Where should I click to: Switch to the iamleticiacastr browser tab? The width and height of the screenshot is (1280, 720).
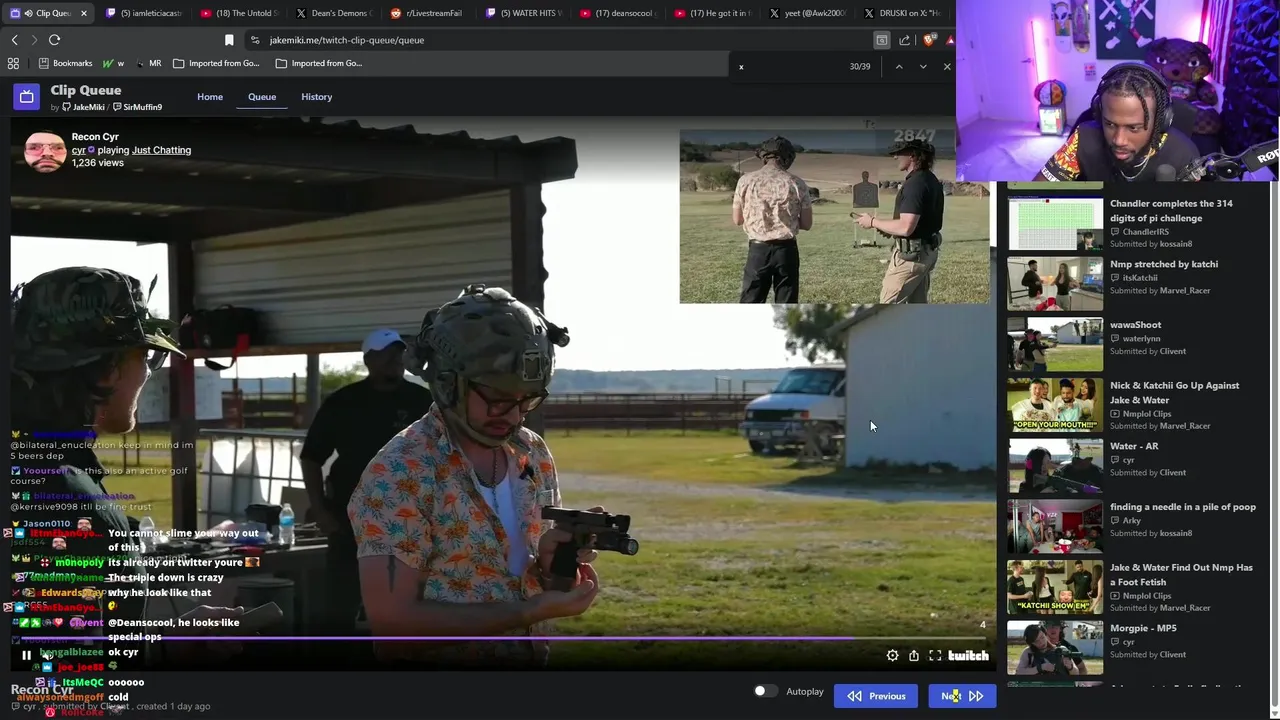click(143, 13)
